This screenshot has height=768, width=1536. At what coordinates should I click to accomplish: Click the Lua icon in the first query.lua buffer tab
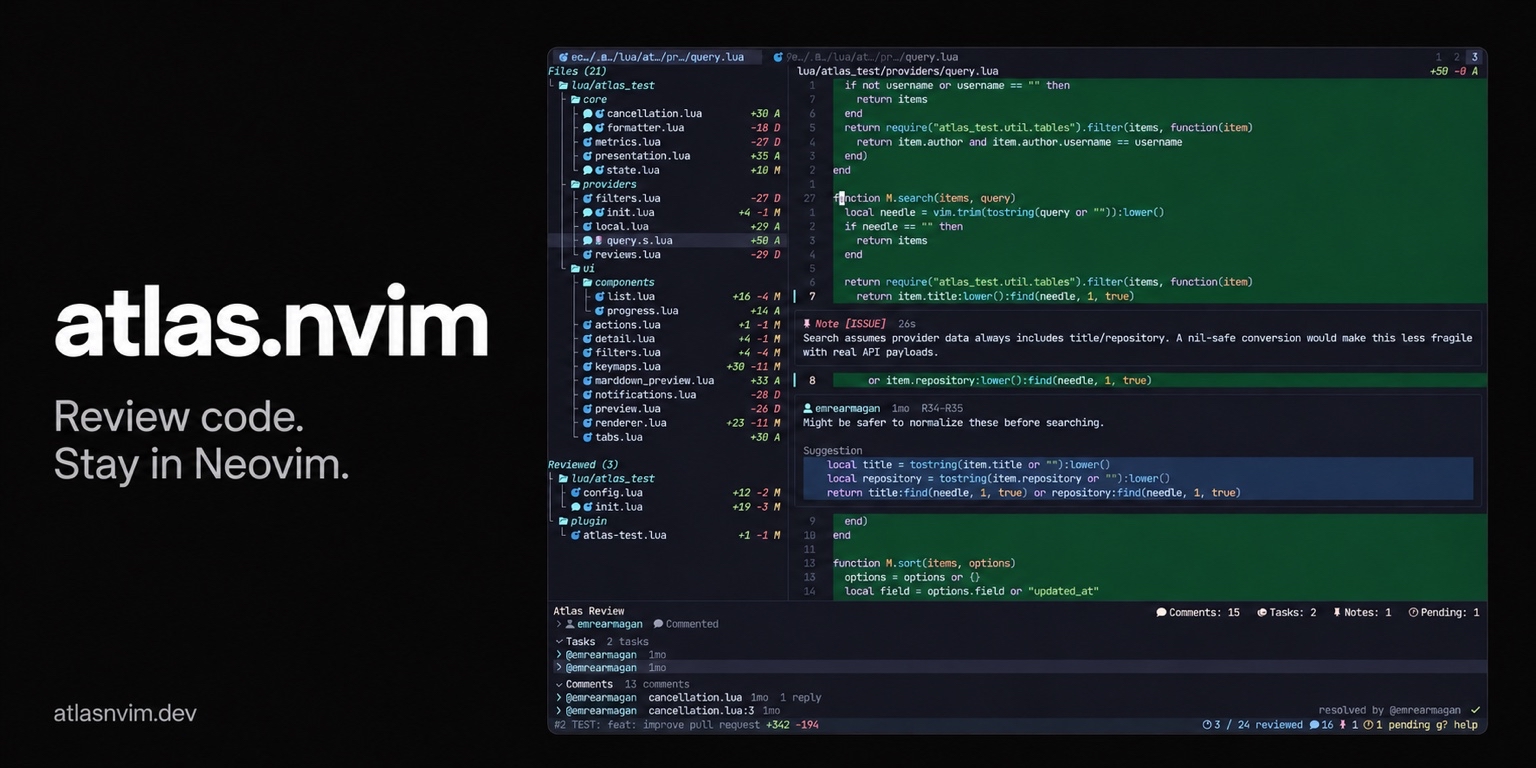[x=563, y=57]
